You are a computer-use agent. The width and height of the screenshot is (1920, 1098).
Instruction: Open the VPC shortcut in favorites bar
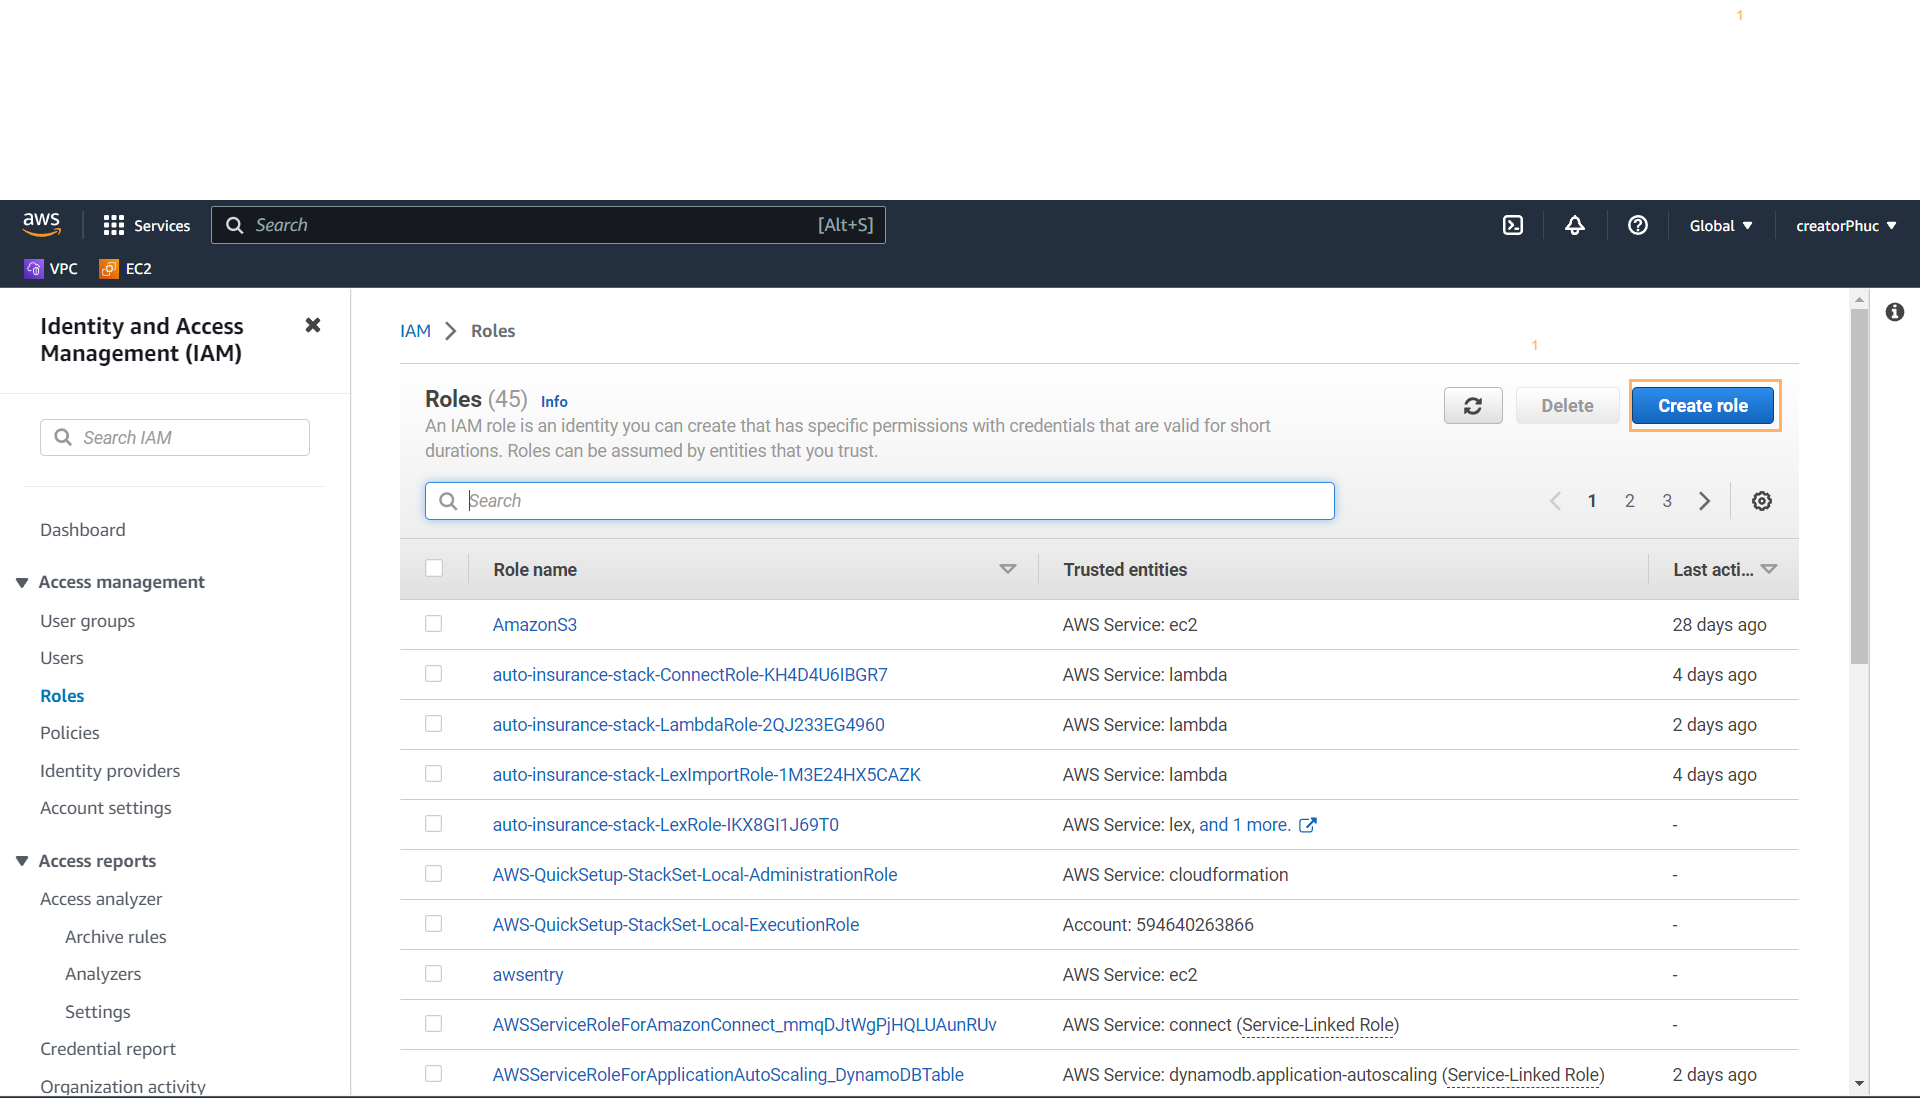51,269
